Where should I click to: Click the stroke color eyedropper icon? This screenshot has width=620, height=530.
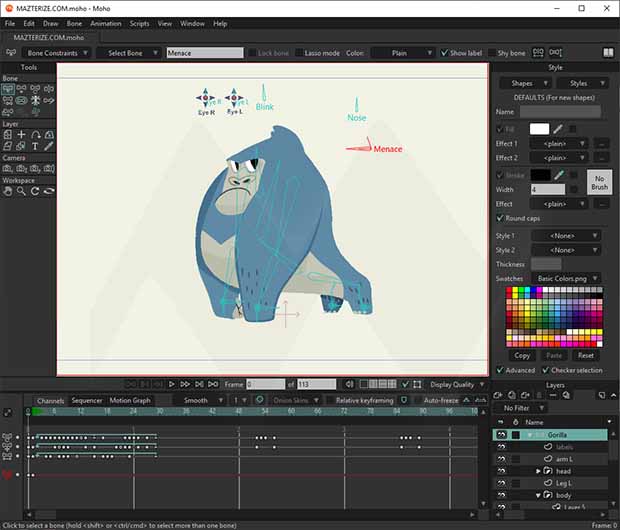coord(558,174)
